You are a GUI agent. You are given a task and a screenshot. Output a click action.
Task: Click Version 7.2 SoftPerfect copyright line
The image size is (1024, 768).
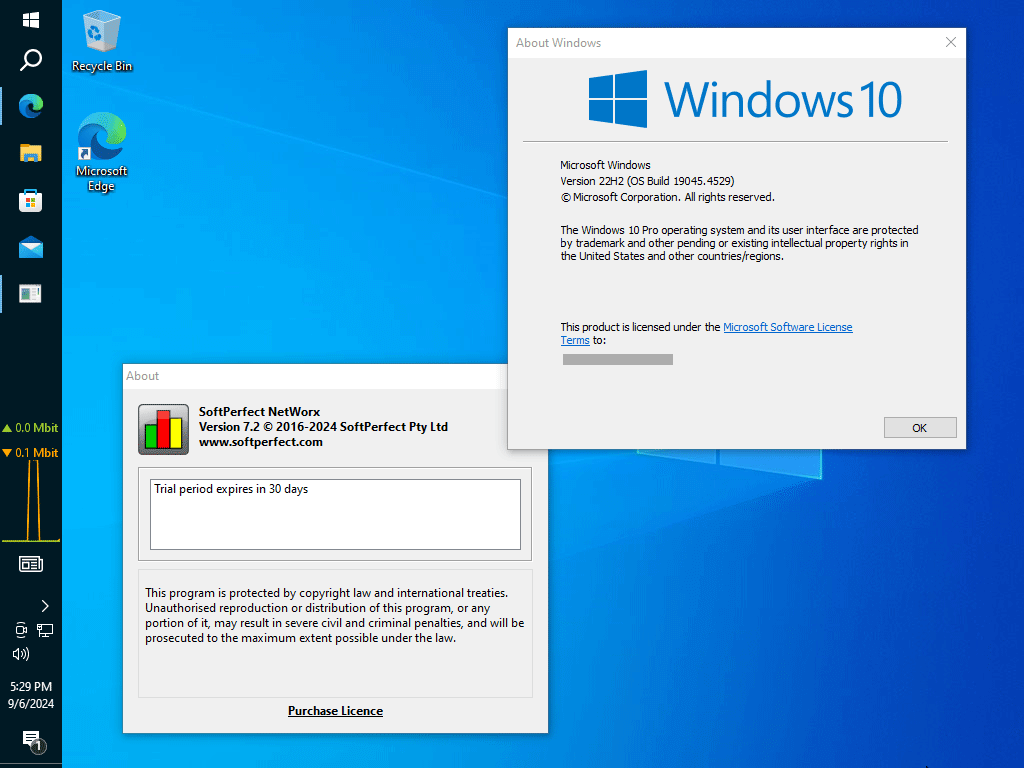point(323,426)
